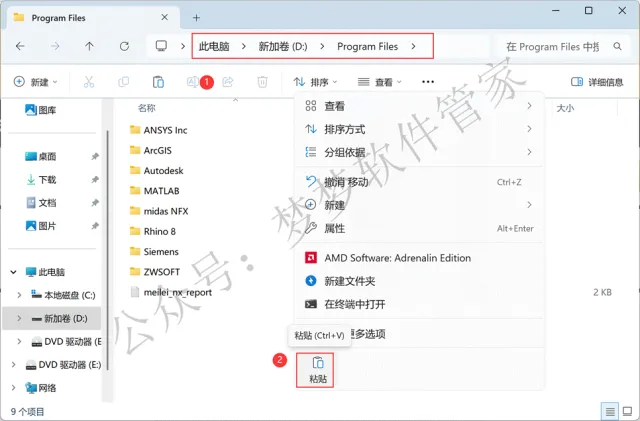Toggle the 详细信息 details pane
Screen dimensions: 640x421
pos(597,82)
